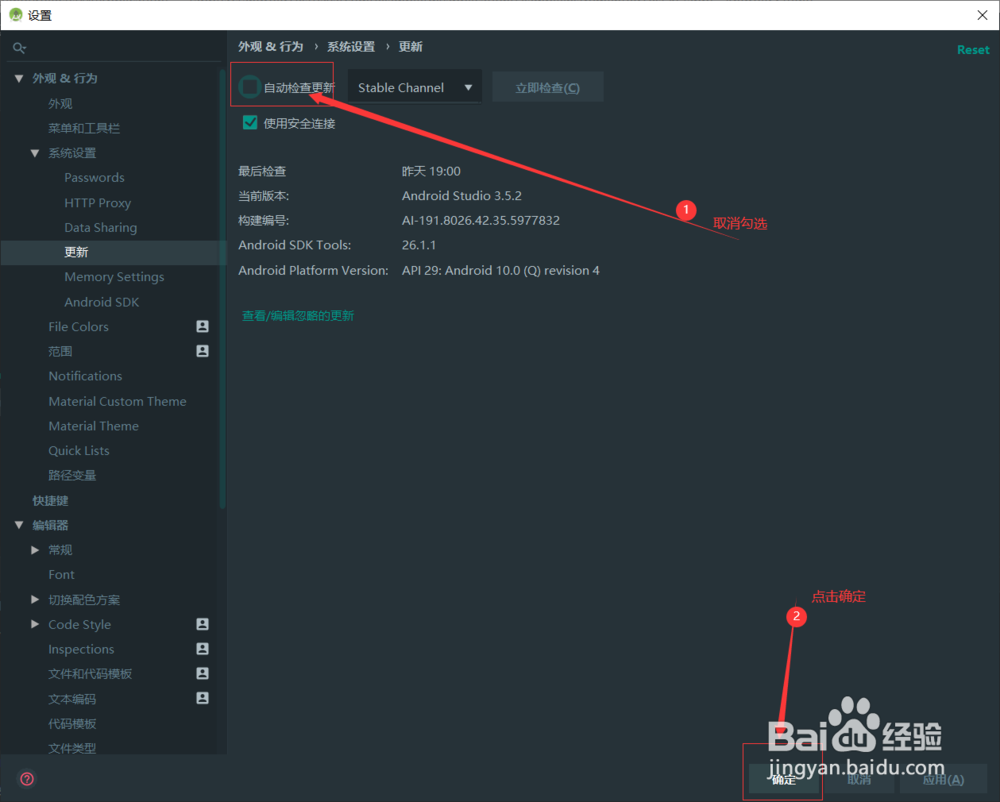Click the project-level icon beside Inspections
The height and width of the screenshot is (802, 1000).
pos(201,649)
